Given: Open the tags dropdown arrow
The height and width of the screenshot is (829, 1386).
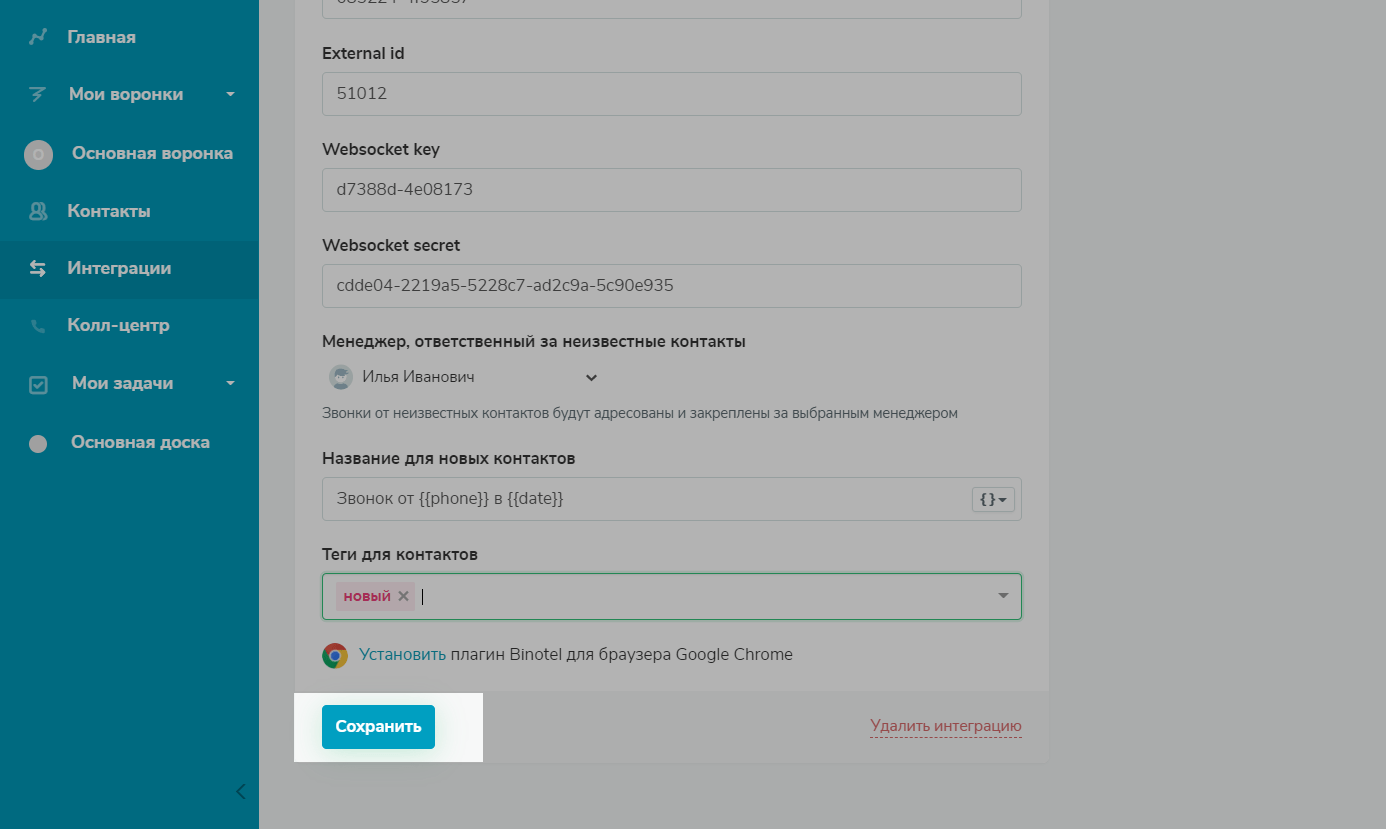Looking at the screenshot, I should [x=1003, y=596].
